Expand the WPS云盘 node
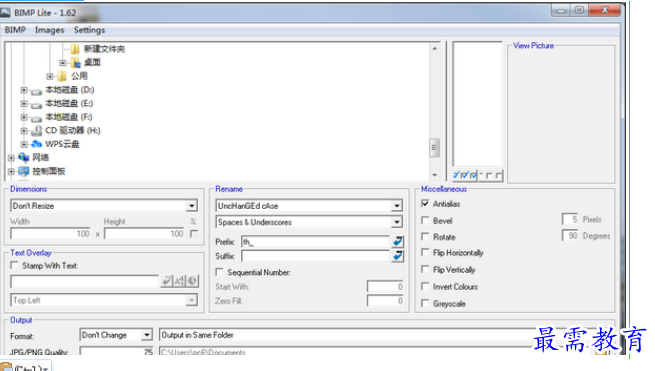This screenshot has height=371, width=655. pyautogui.click(x=24, y=144)
